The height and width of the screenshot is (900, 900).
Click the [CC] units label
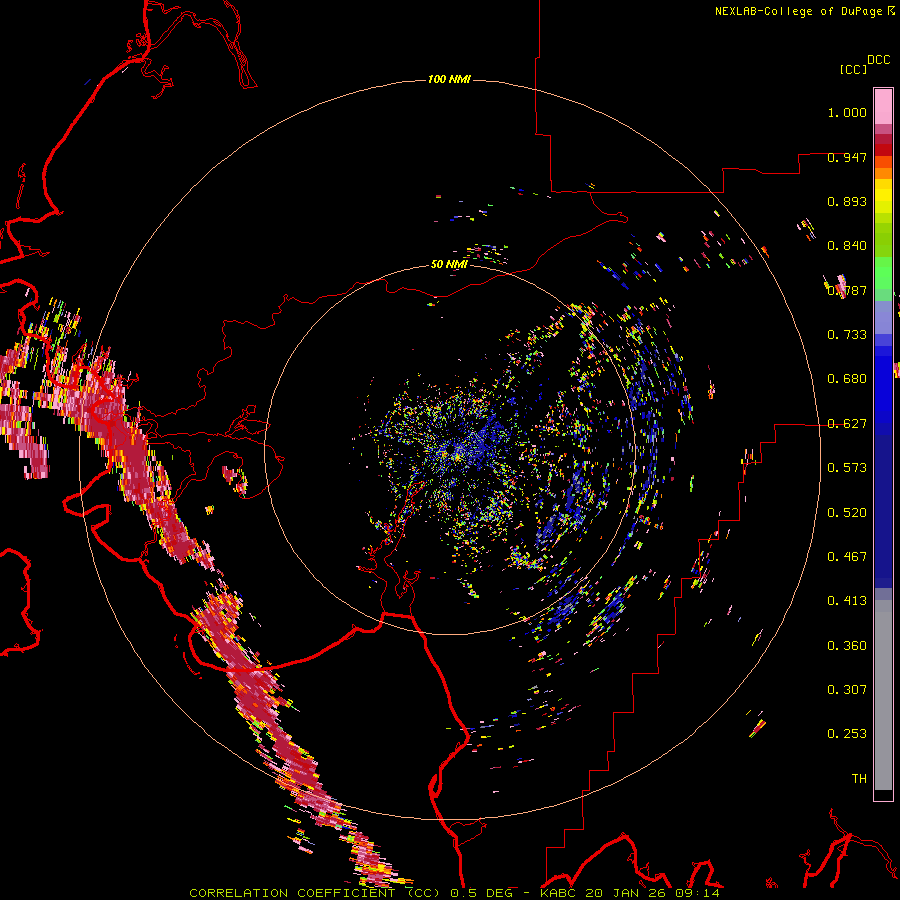click(x=854, y=69)
